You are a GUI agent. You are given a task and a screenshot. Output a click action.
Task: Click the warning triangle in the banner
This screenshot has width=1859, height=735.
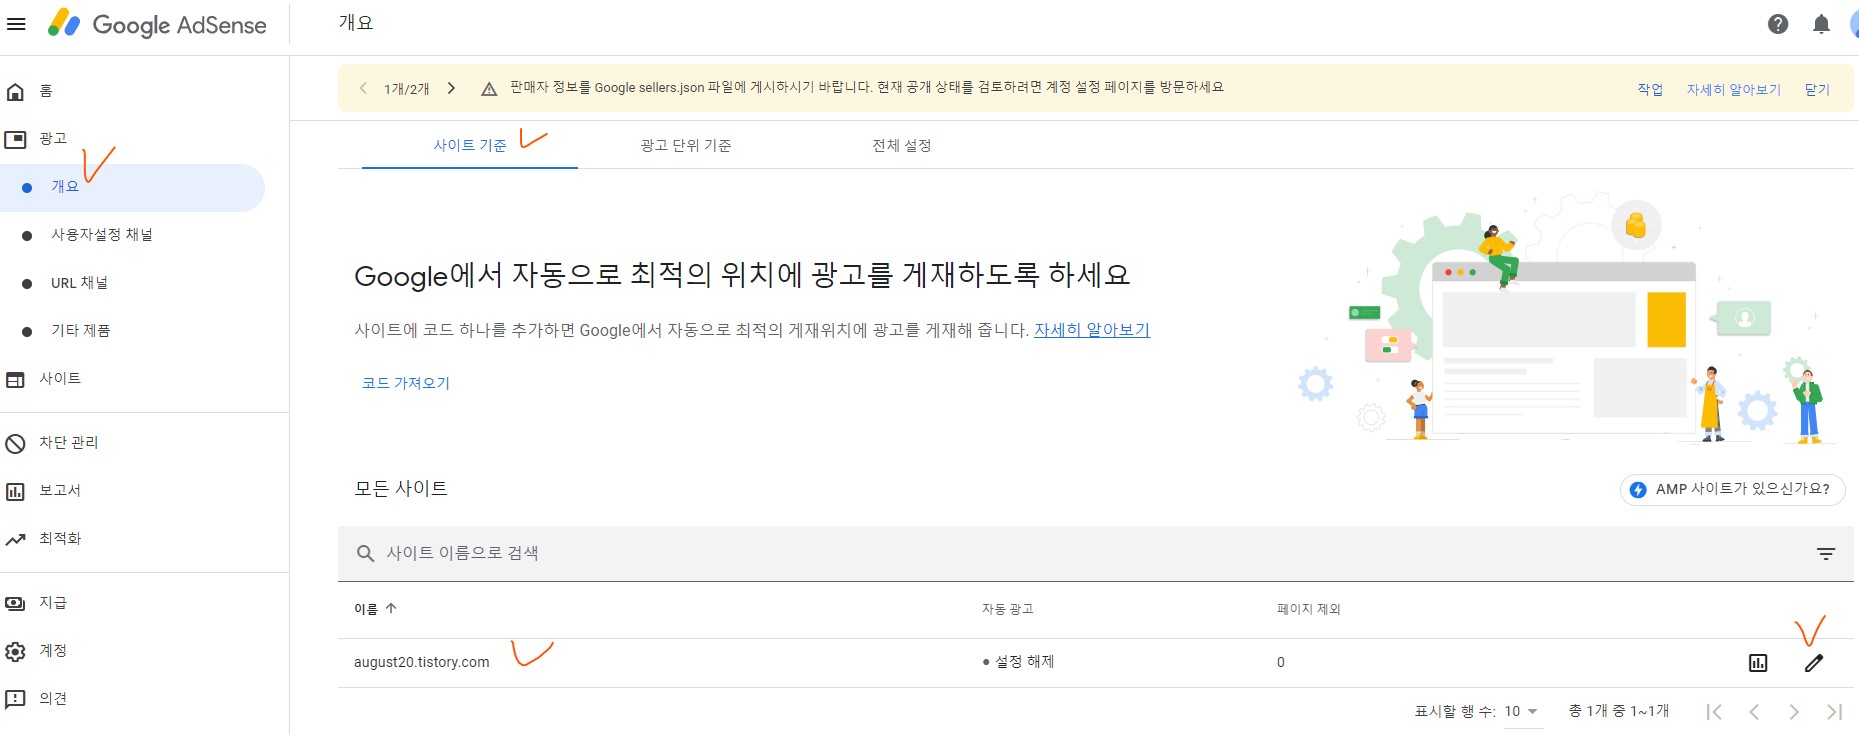(x=489, y=89)
